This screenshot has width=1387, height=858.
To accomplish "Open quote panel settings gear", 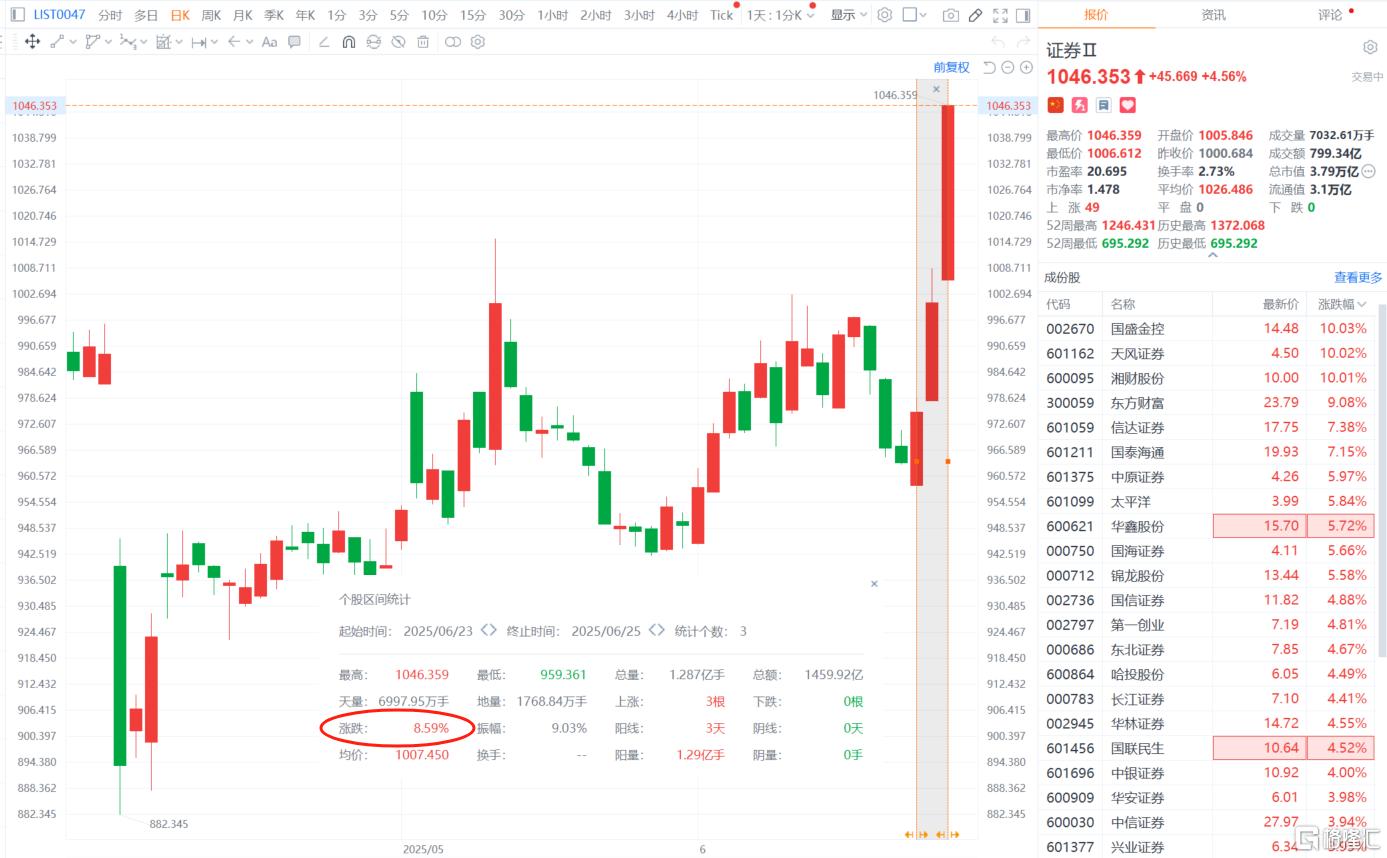I will point(1370,48).
